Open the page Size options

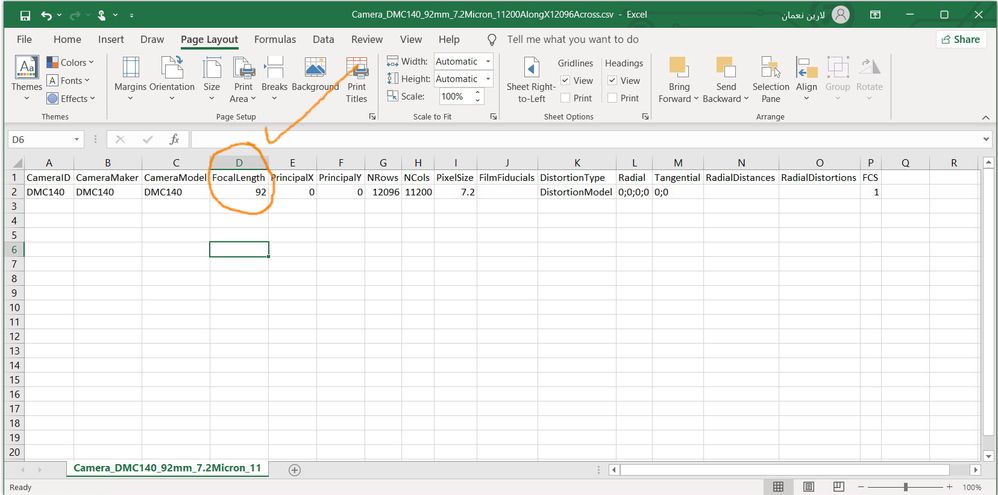pyautogui.click(x=212, y=78)
